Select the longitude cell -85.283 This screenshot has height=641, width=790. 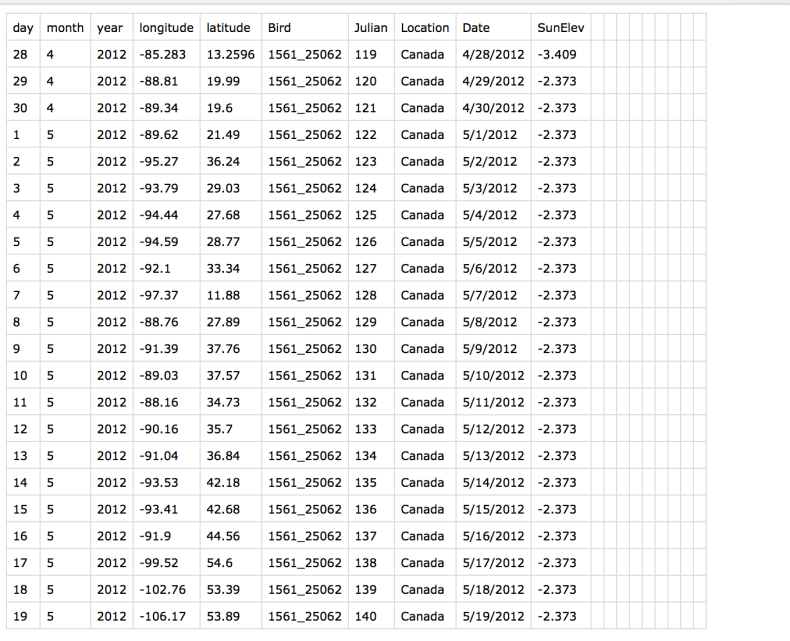tap(160, 53)
